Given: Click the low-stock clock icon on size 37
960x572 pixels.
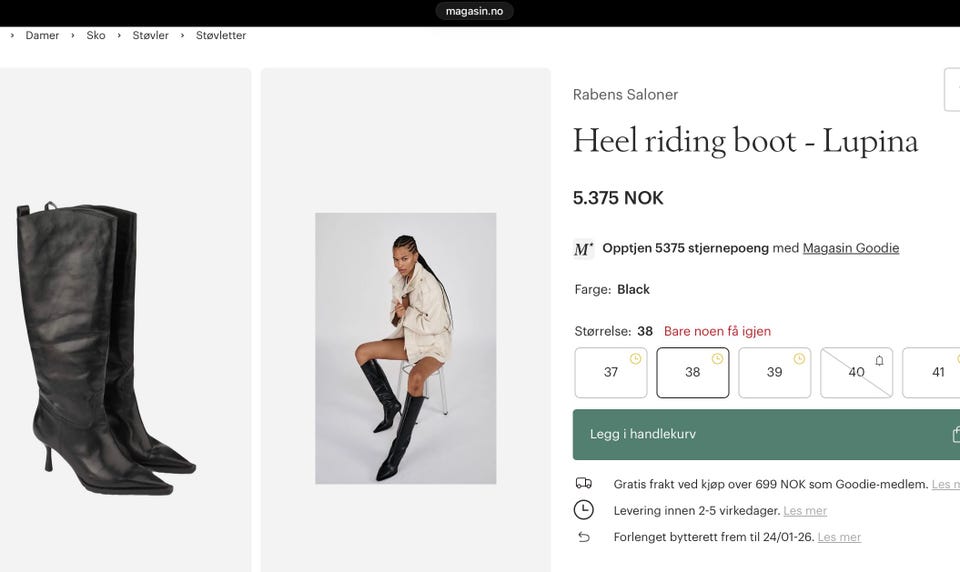Looking at the screenshot, I should pos(635,359).
